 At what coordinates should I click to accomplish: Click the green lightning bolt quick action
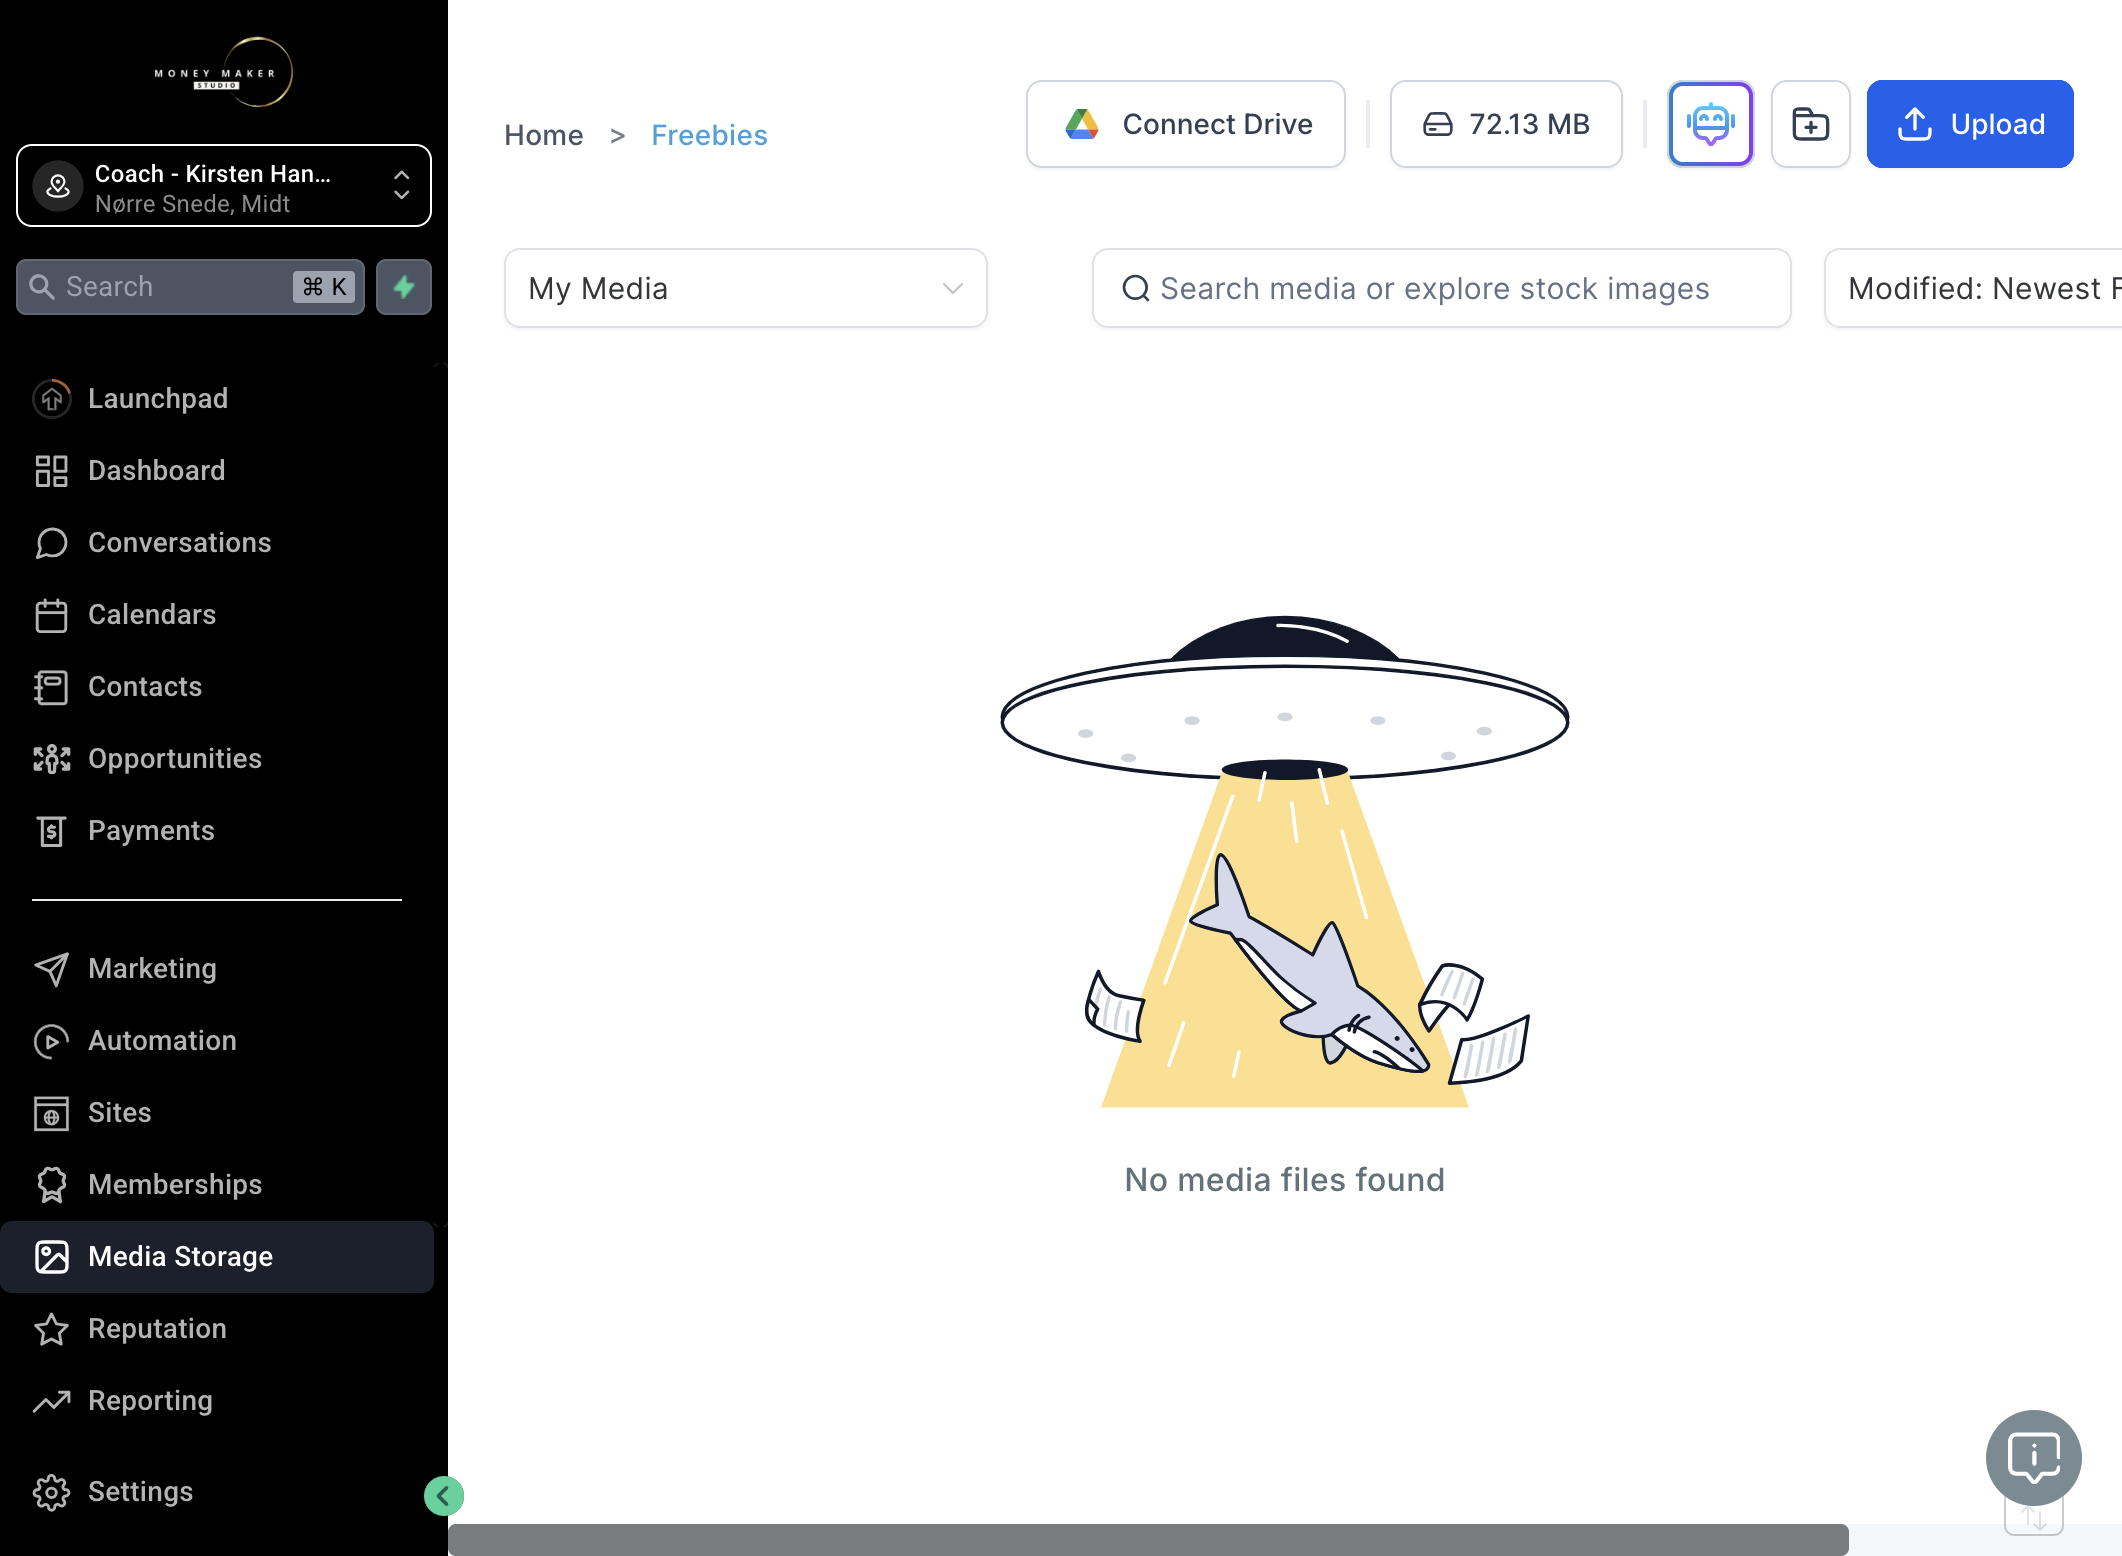pos(404,287)
